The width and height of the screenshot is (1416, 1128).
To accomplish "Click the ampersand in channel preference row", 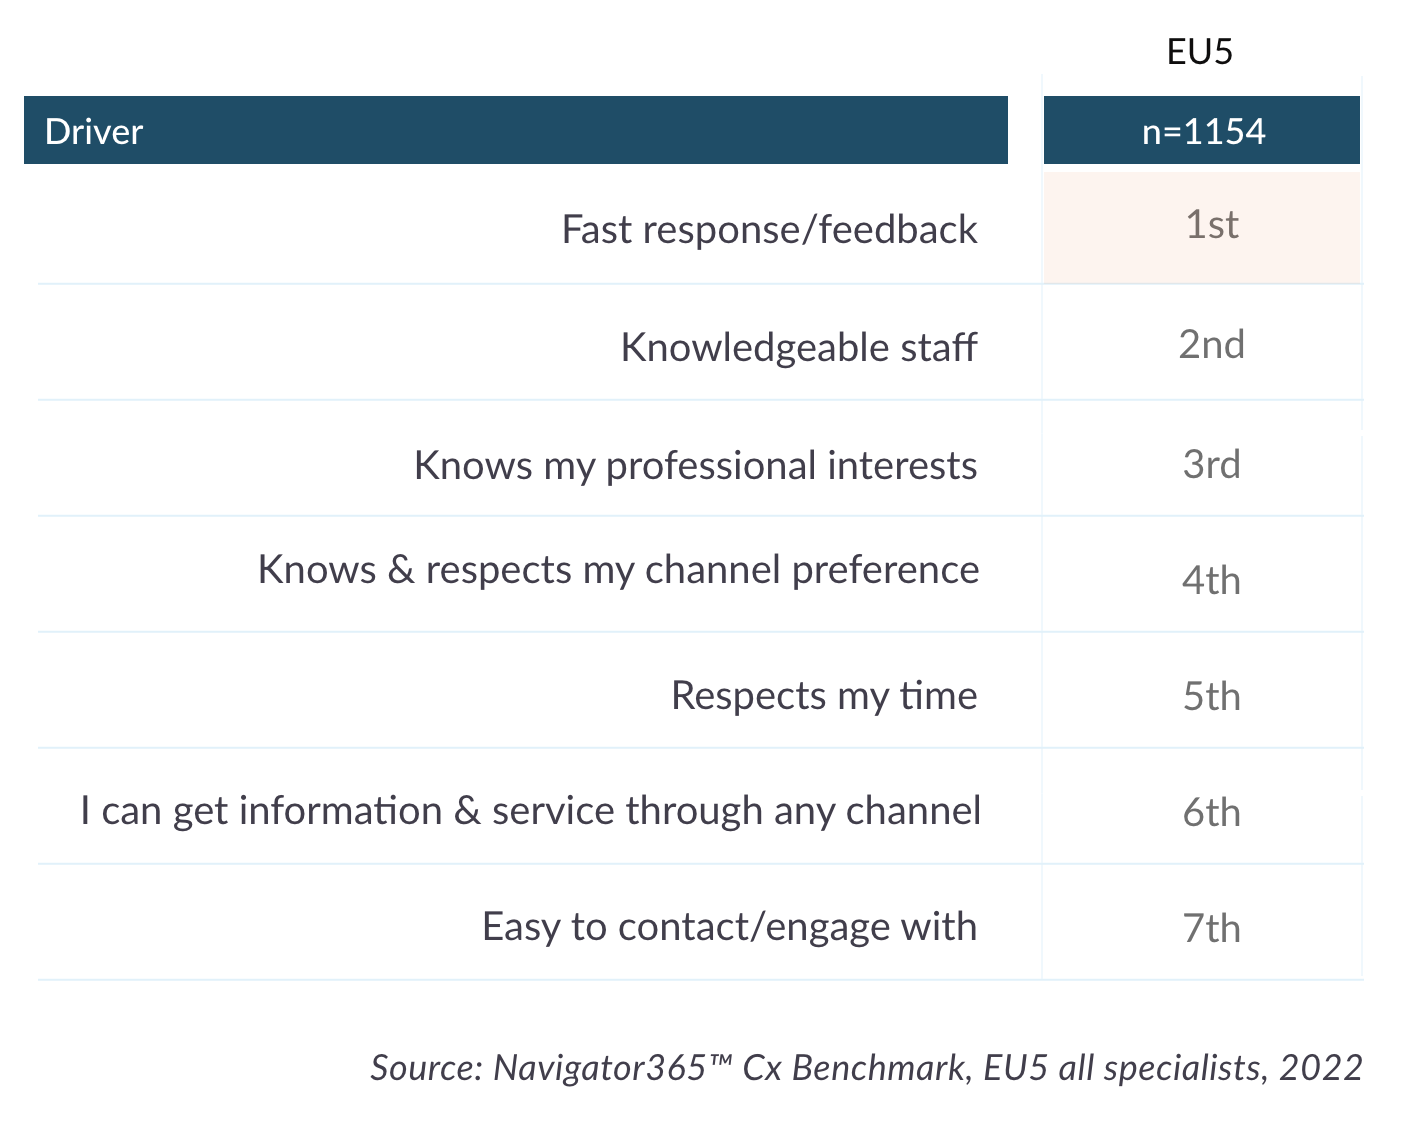I will click(x=400, y=570).
